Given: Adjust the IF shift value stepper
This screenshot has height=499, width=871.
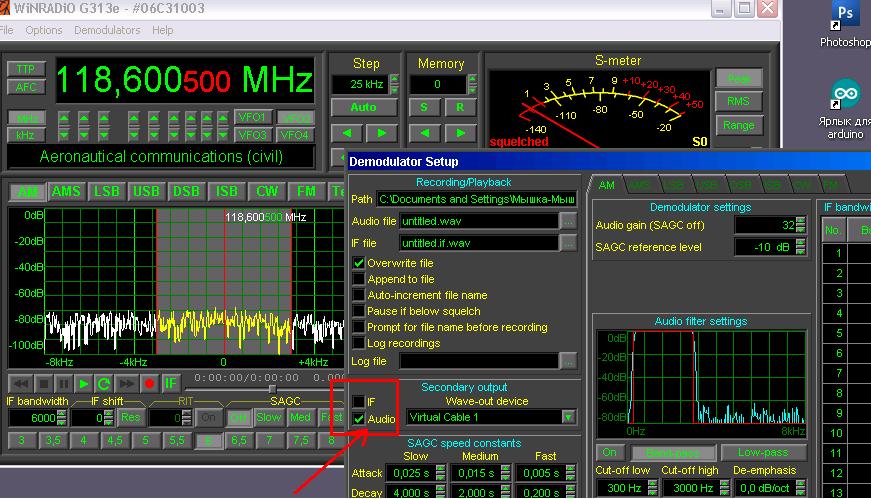Looking at the screenshot, I should click(109, 418).
